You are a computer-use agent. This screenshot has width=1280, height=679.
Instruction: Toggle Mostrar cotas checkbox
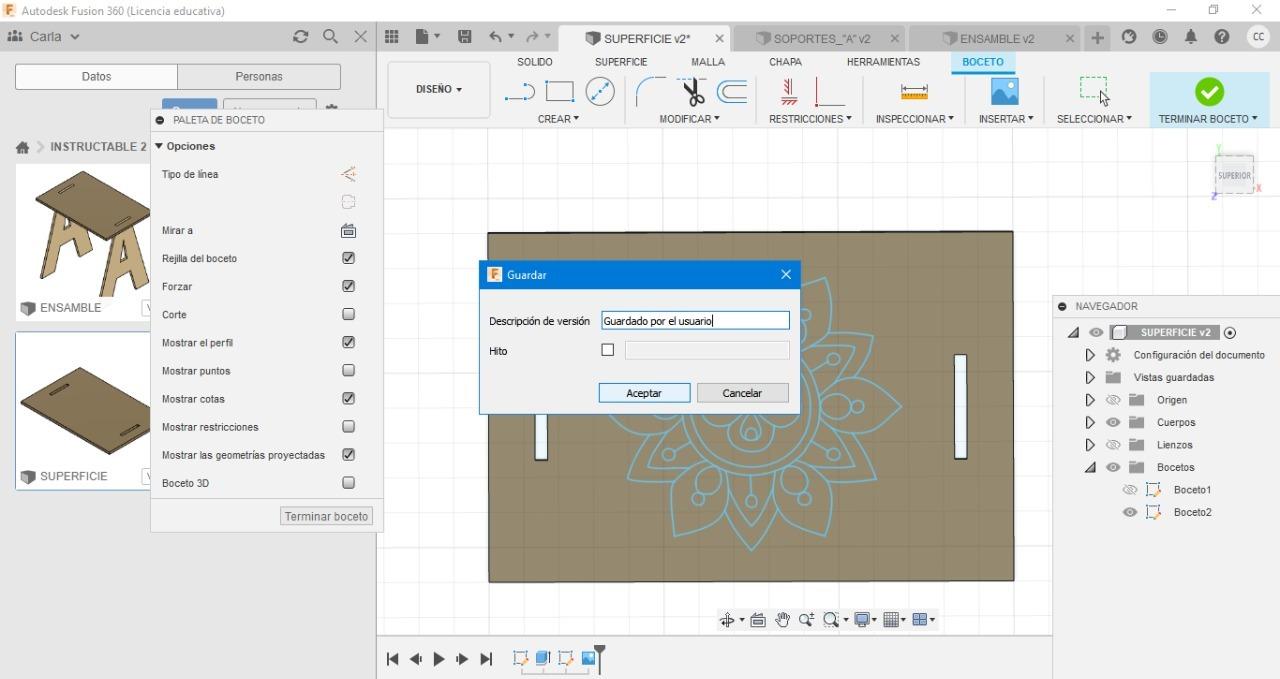click(348, 398)
